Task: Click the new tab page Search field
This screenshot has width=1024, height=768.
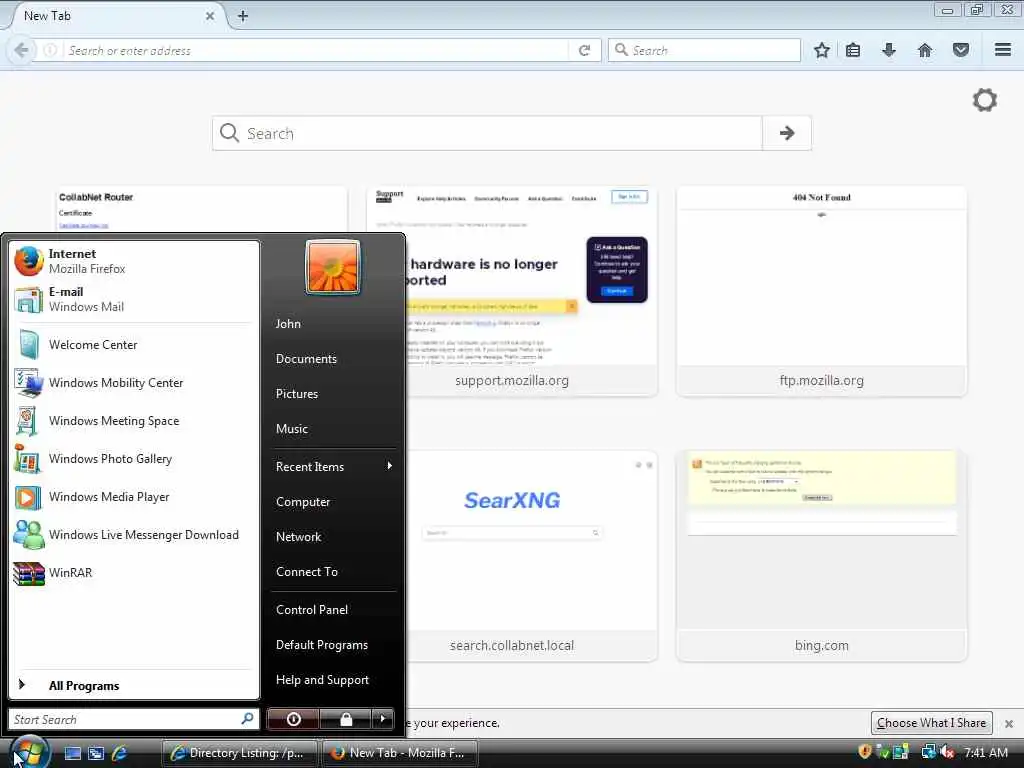Action: coord(487,133)
